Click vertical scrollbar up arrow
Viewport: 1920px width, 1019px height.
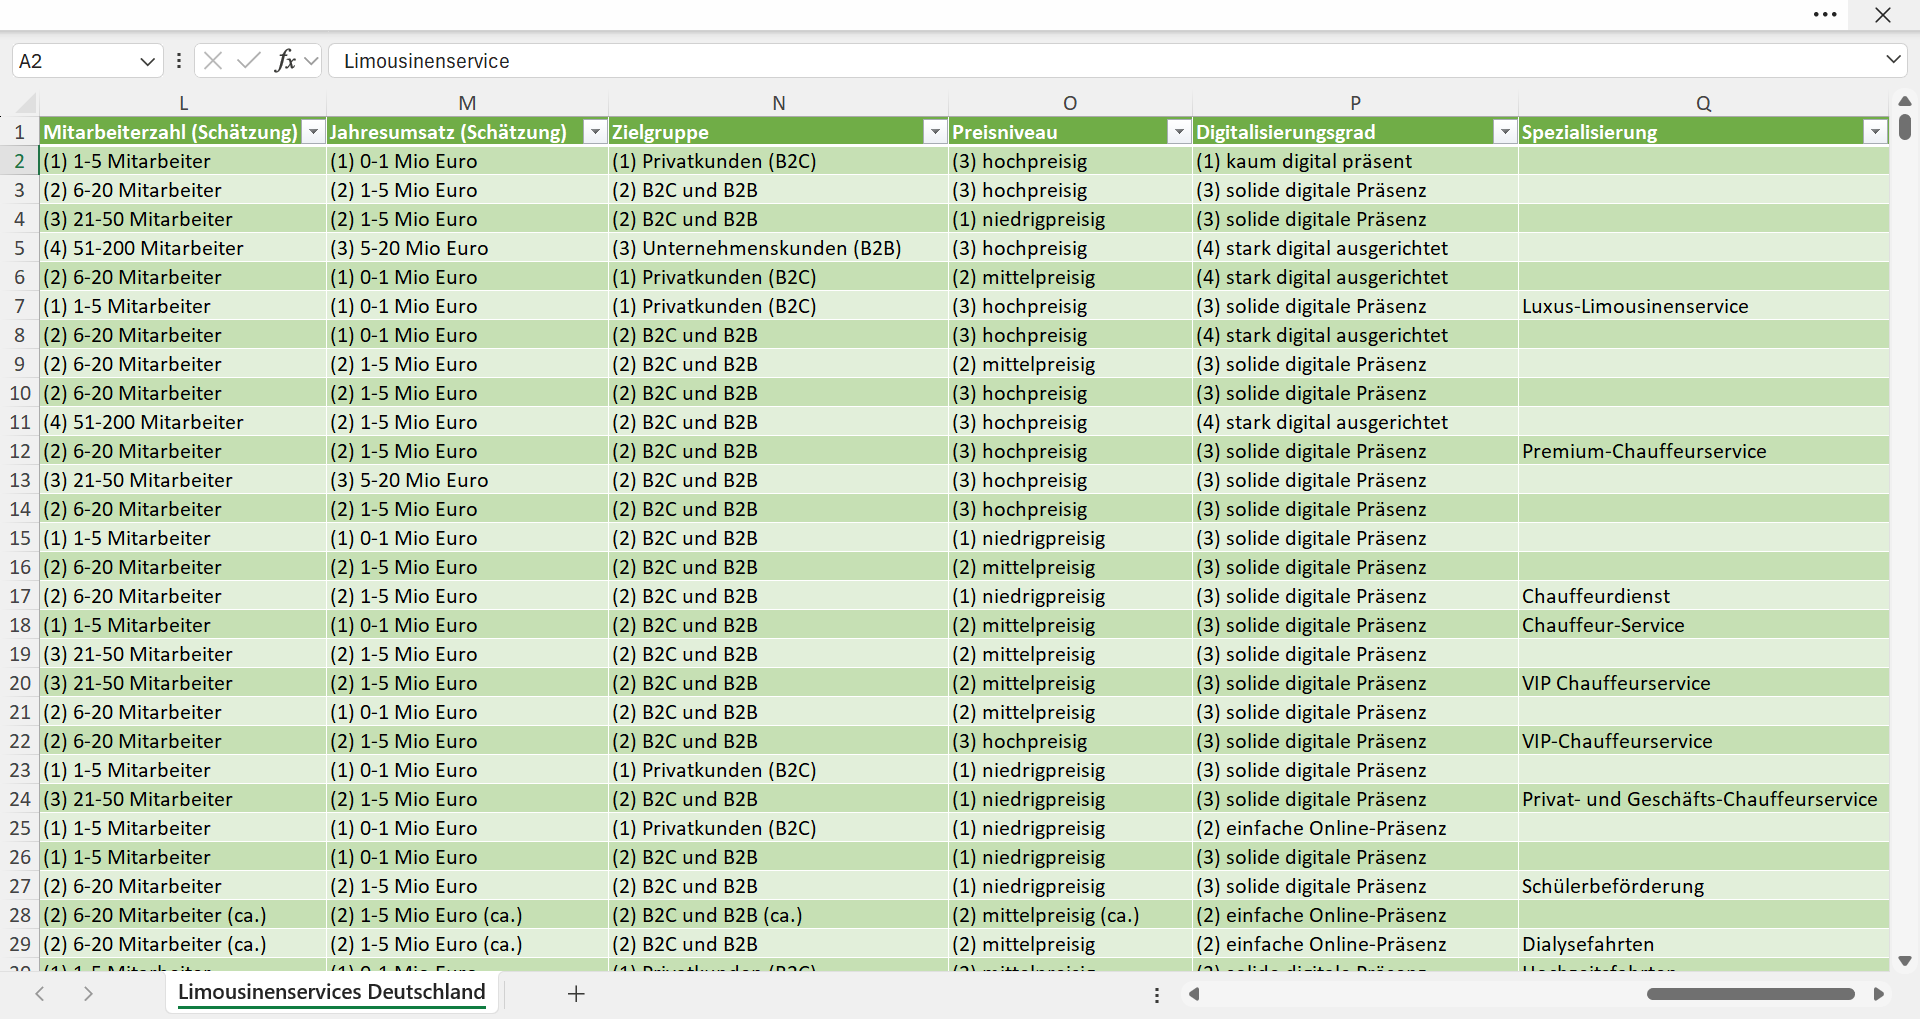[x=1905, y=101]
